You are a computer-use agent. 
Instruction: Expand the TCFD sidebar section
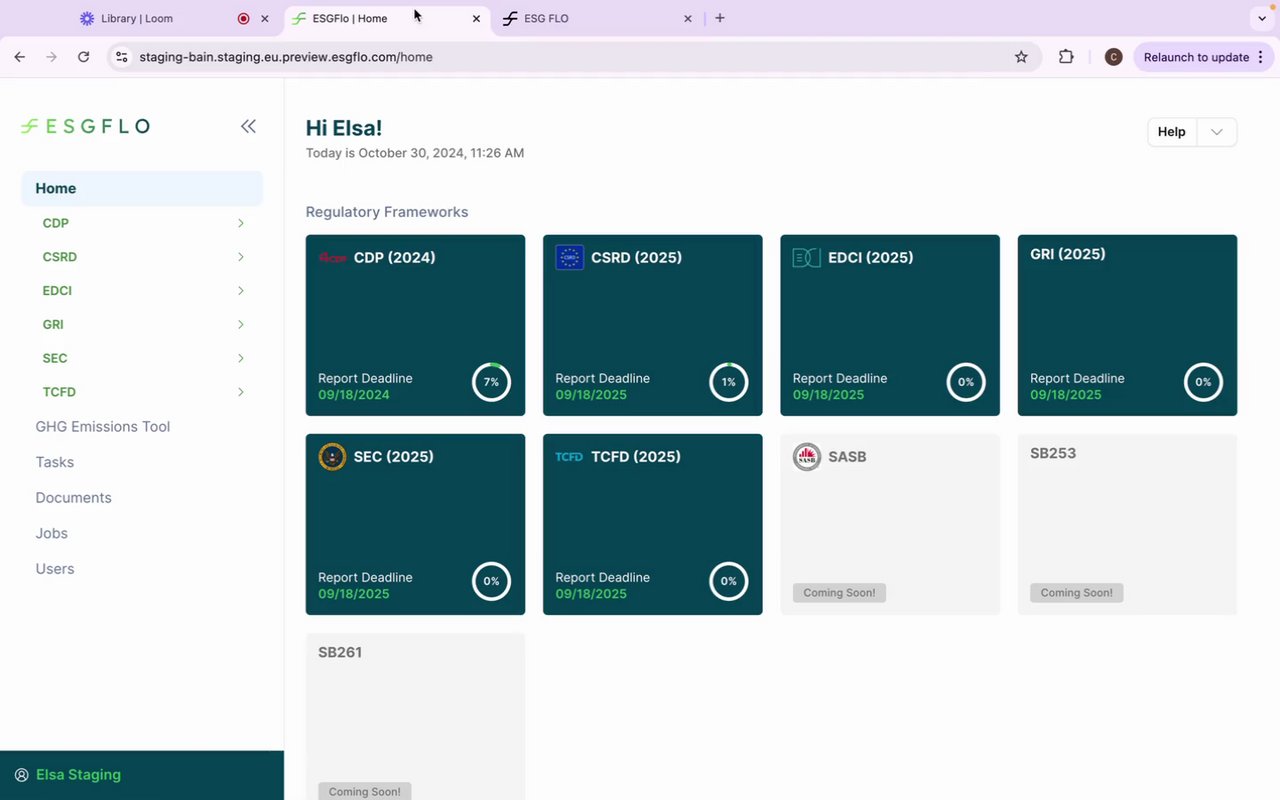(241, 392)
